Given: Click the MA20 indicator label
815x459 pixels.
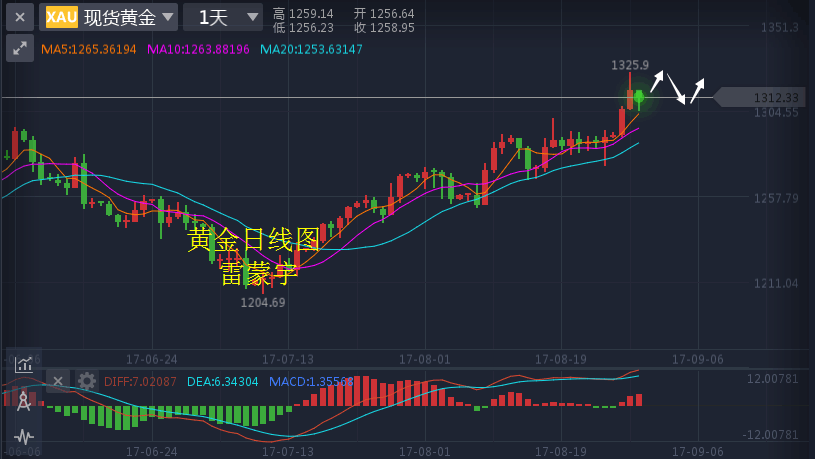Looking at the screenshot, I should 311,49.
